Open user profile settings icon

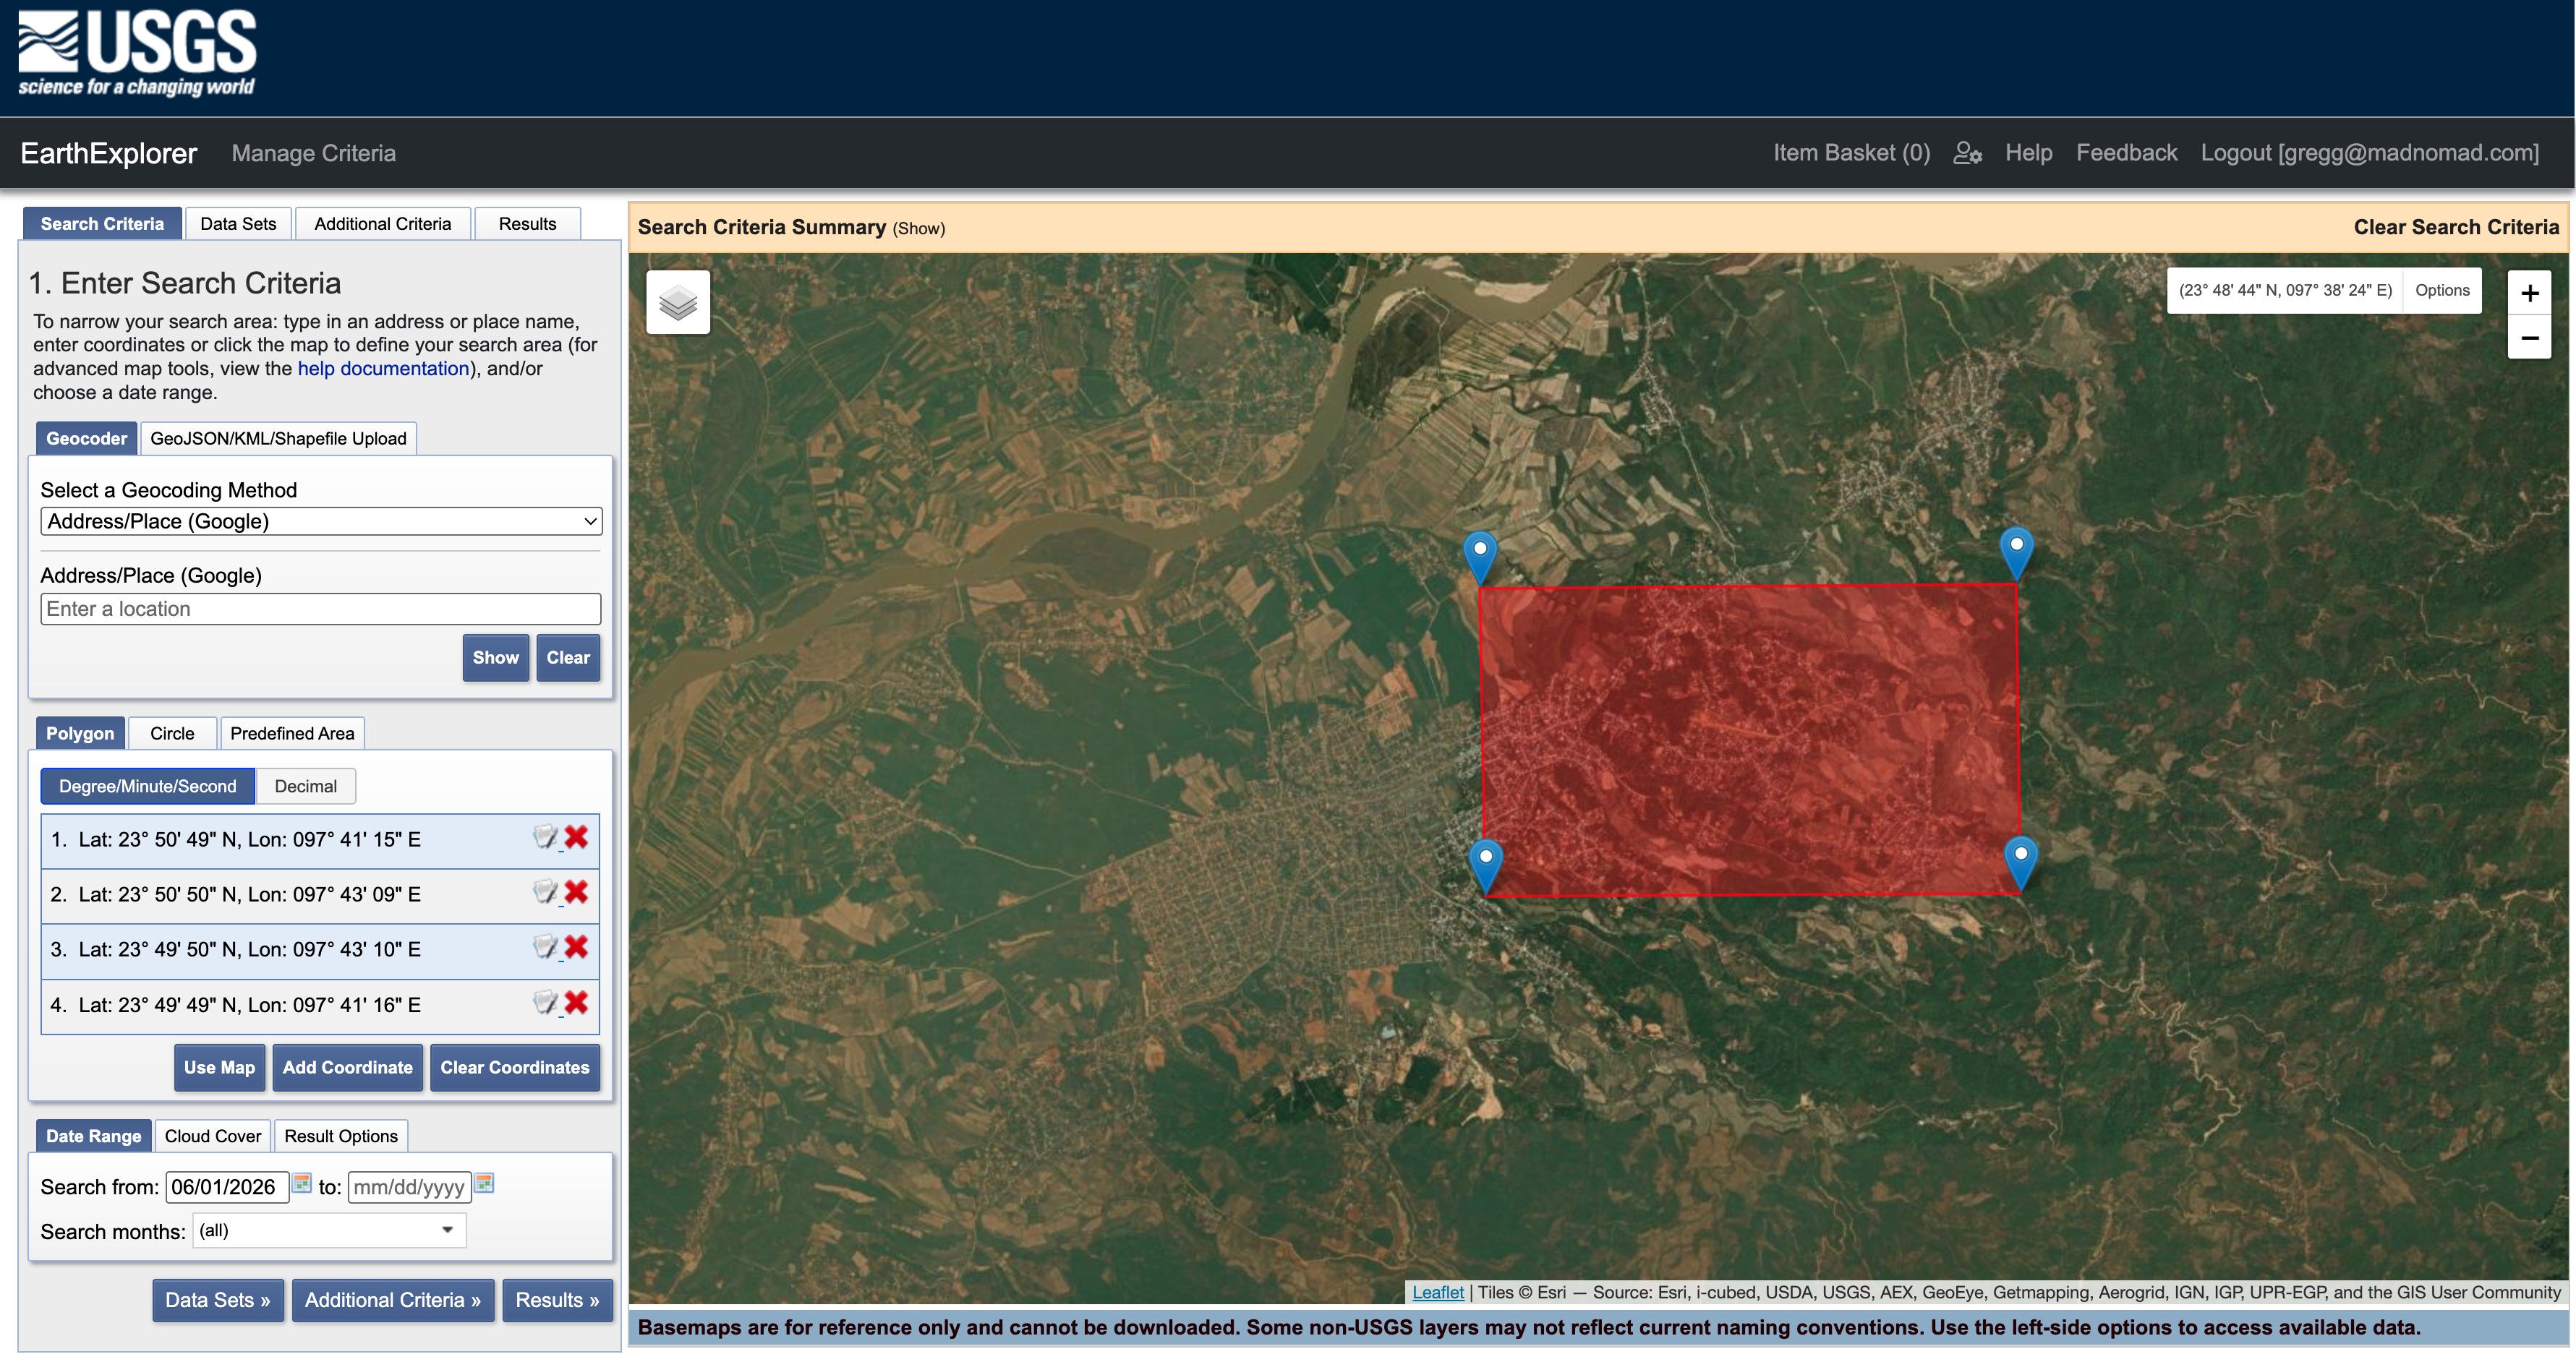(1967, 153)
